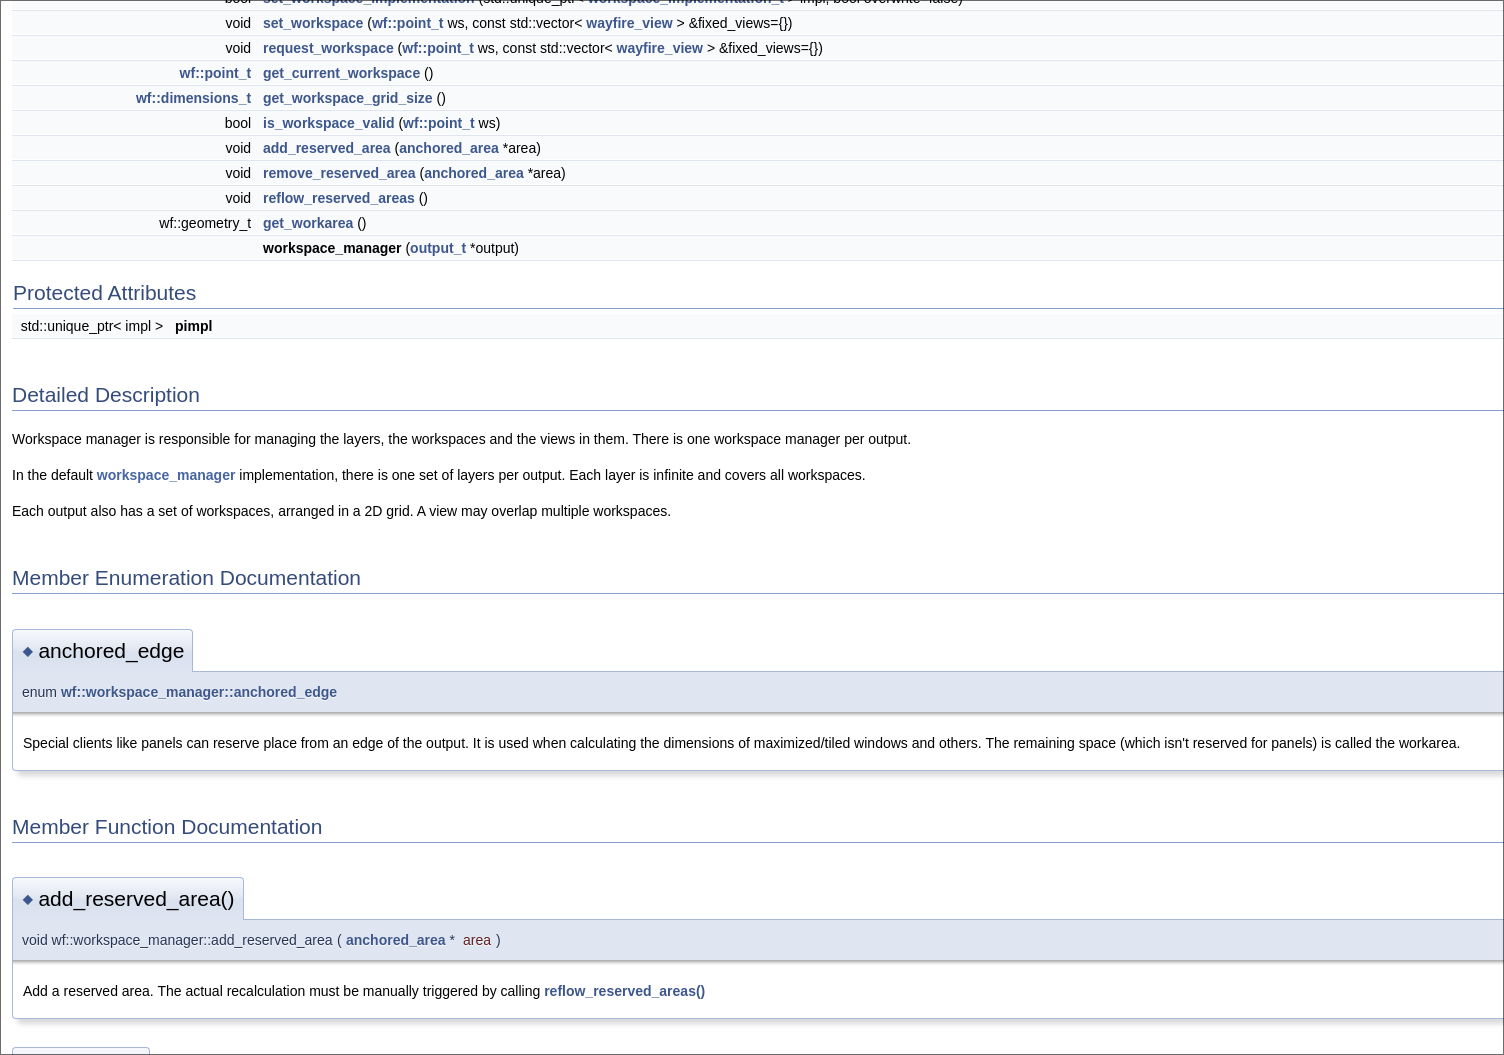Follow the request_workspace function link
The image size is (1504, 1055).
click(328, 48)
